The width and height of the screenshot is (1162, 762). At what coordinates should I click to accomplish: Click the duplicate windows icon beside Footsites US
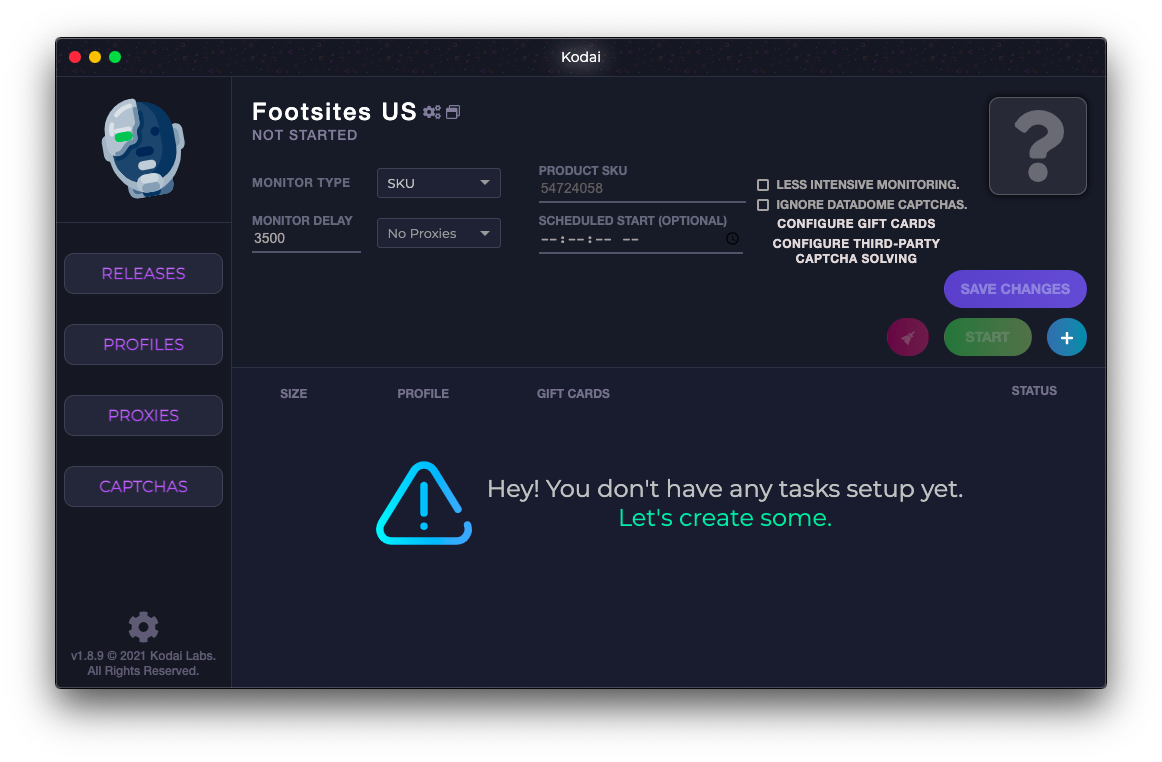point(453,112)
